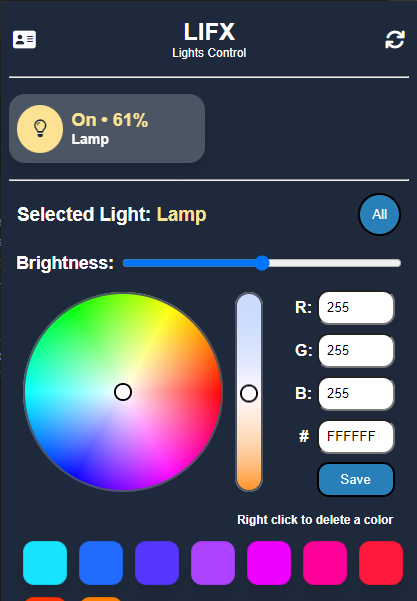Viewport: 417px width, 601px height.
Task: Apply the hot pink saved color swatch
Action: click(325, 563)
